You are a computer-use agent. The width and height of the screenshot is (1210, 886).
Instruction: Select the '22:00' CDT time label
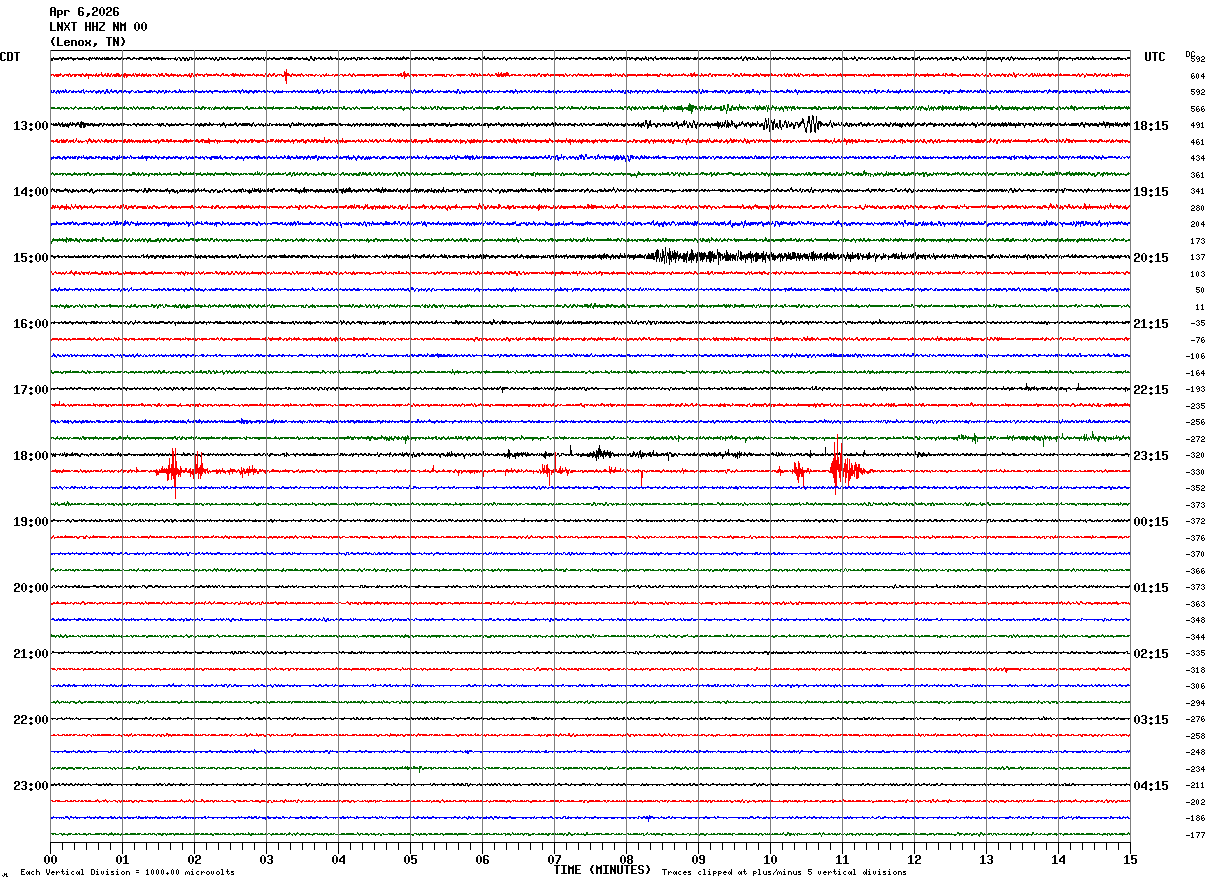pos(31,720)
